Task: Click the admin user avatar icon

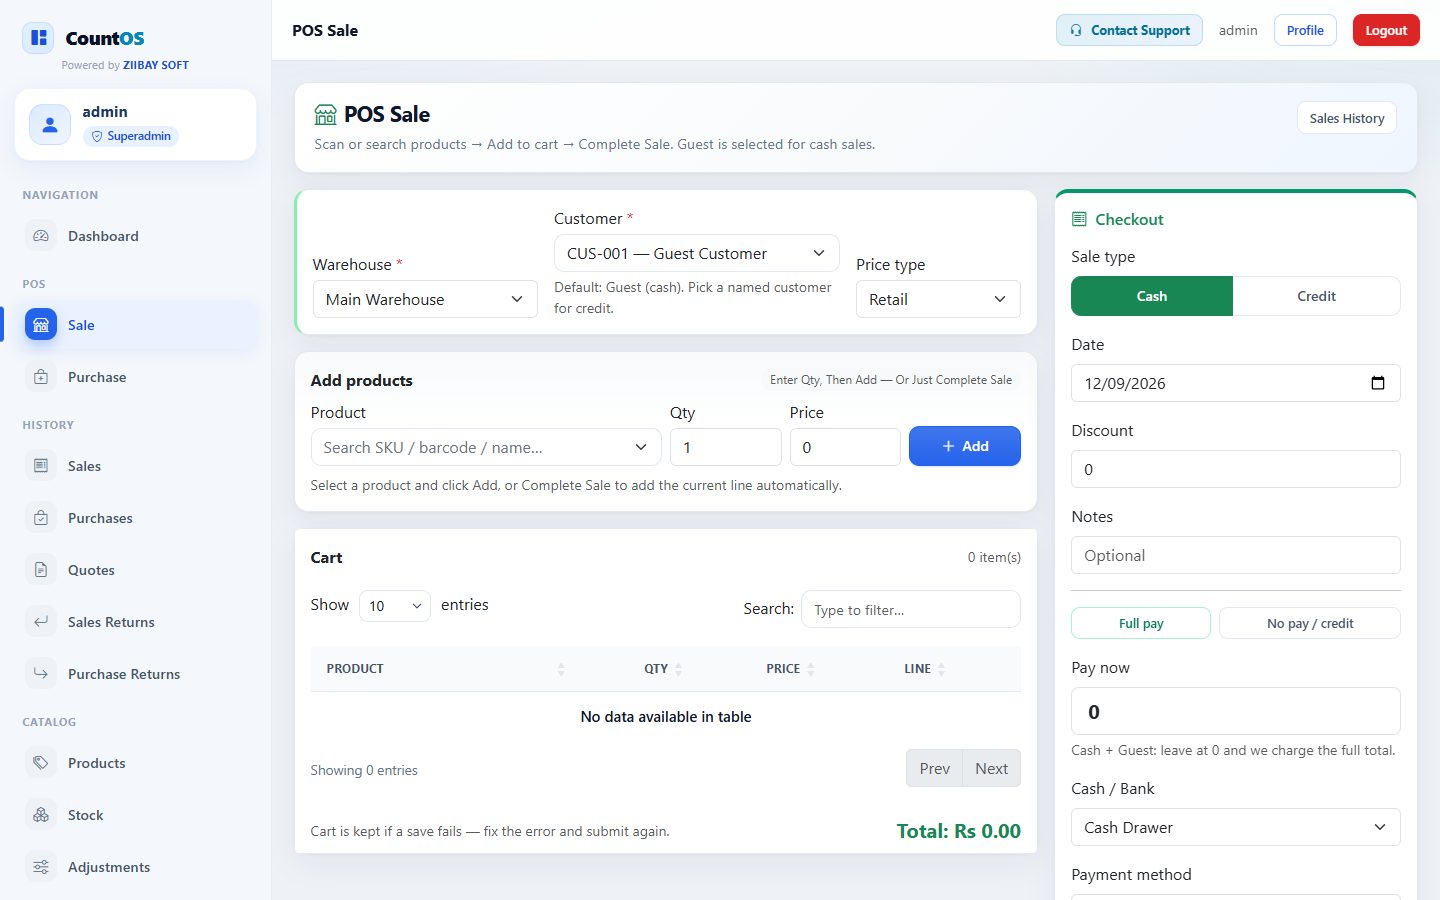Action: coord(50,125)
